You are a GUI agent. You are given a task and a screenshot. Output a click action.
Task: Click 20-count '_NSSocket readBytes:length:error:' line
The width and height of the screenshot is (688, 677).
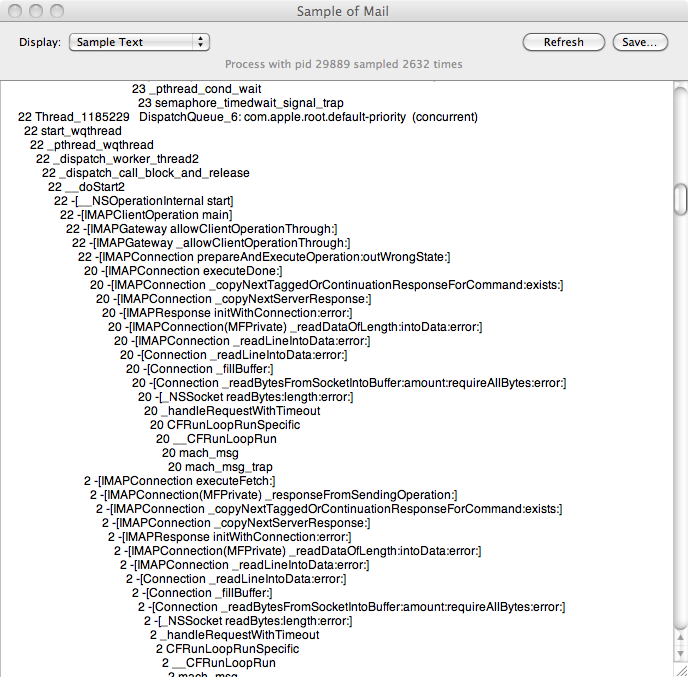tap(246, 398)
